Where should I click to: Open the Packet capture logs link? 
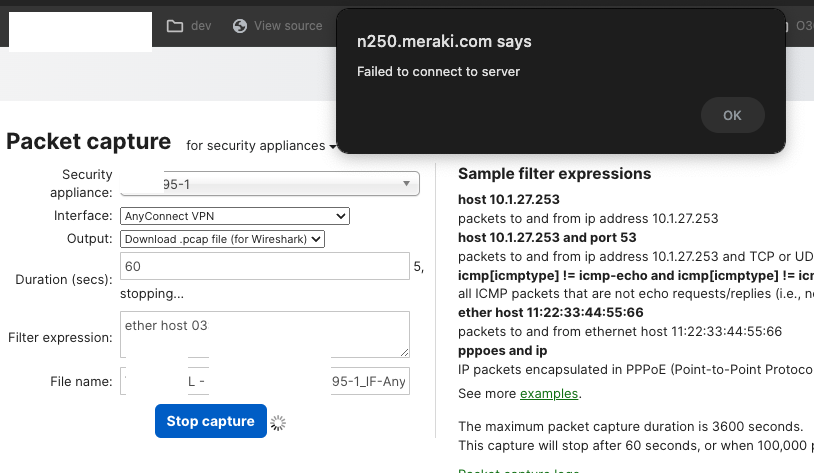[518, 471]
